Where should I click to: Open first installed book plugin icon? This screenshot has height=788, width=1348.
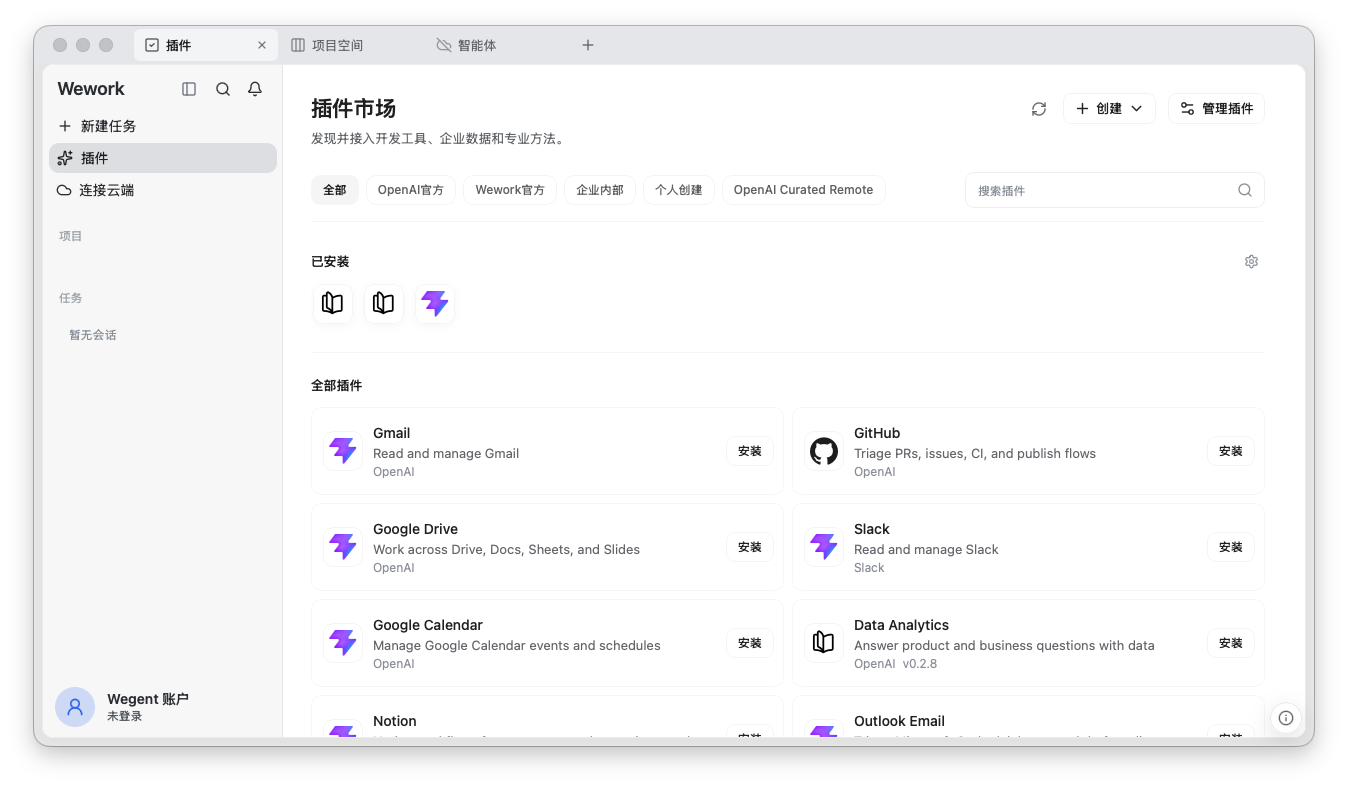tap(333, 303)
